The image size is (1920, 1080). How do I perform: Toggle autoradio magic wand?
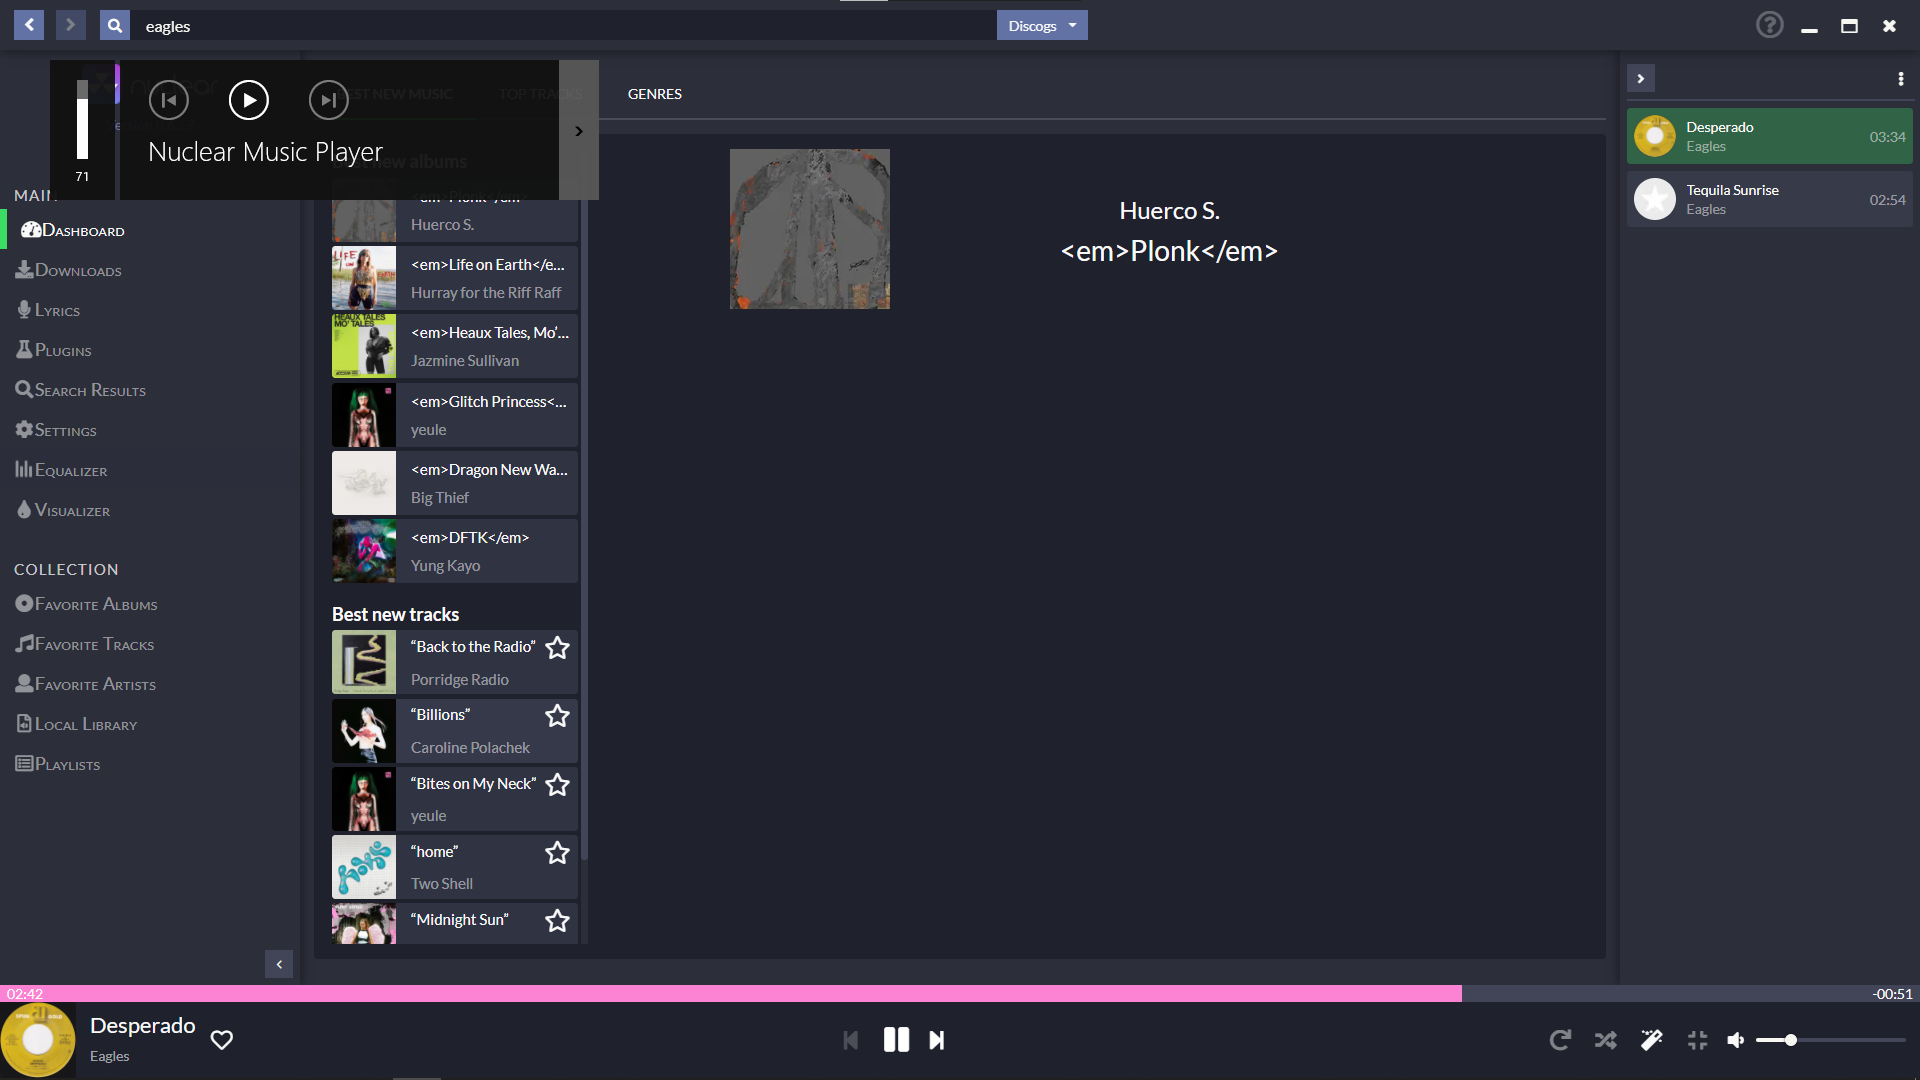pyautogui.click(x=1651, y=1040)
